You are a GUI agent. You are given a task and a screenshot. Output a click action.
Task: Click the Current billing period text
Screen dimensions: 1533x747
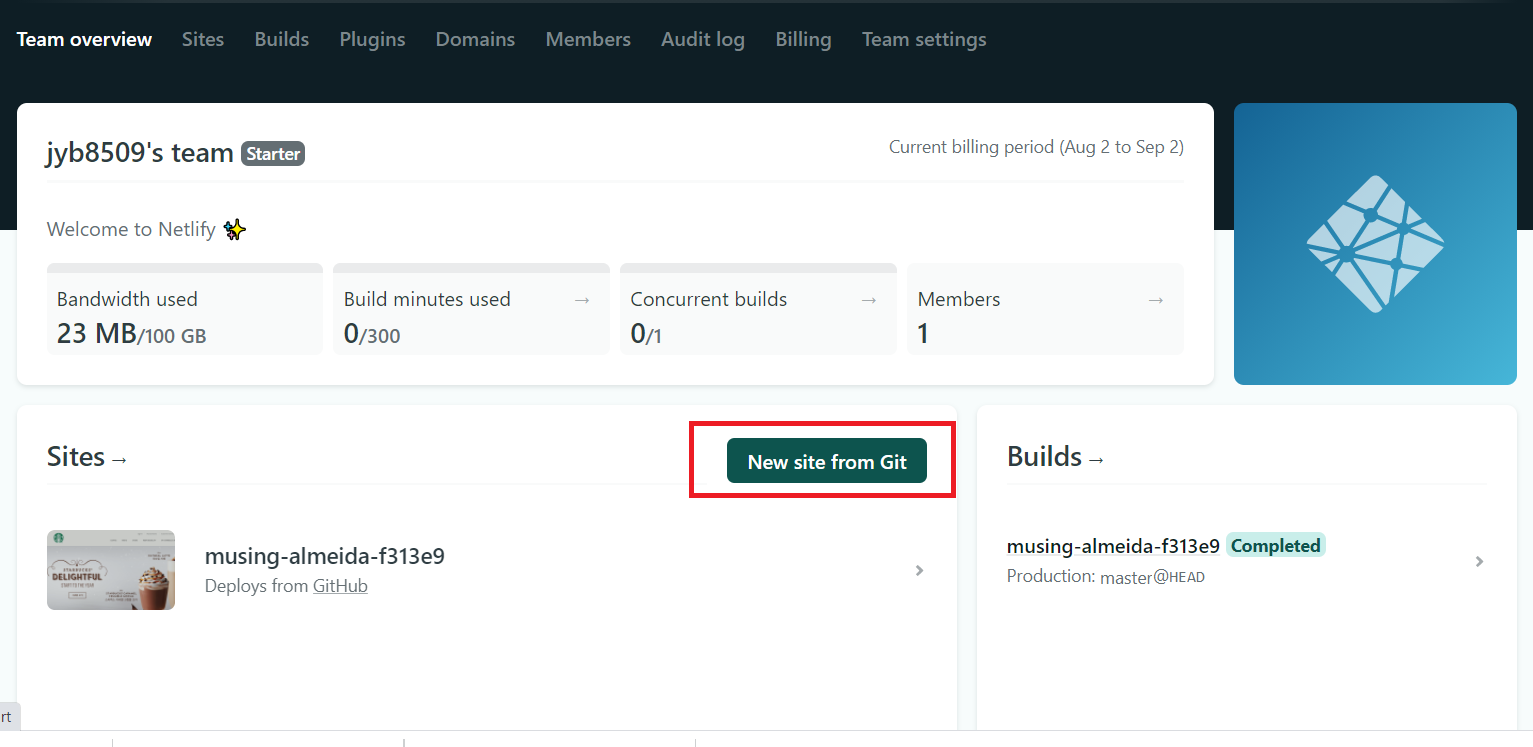pos(1036,147)
